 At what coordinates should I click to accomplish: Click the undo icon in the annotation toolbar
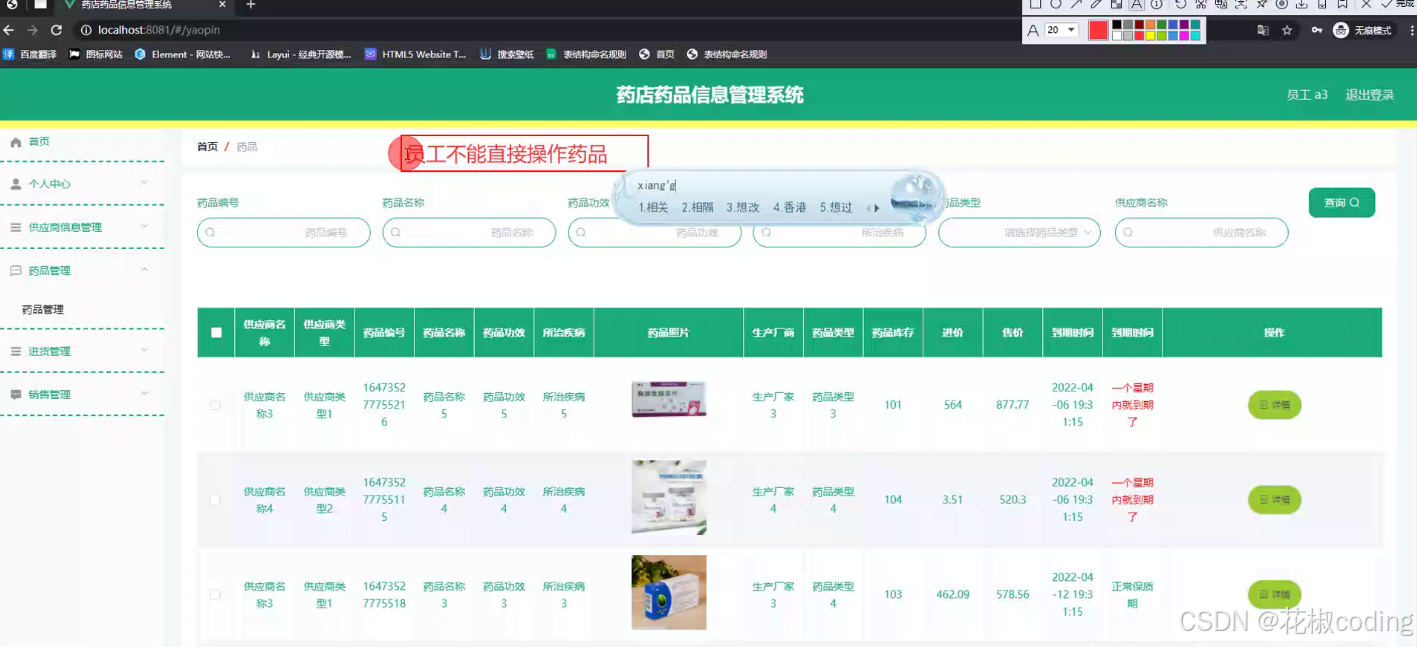(x=1181, y=7)
